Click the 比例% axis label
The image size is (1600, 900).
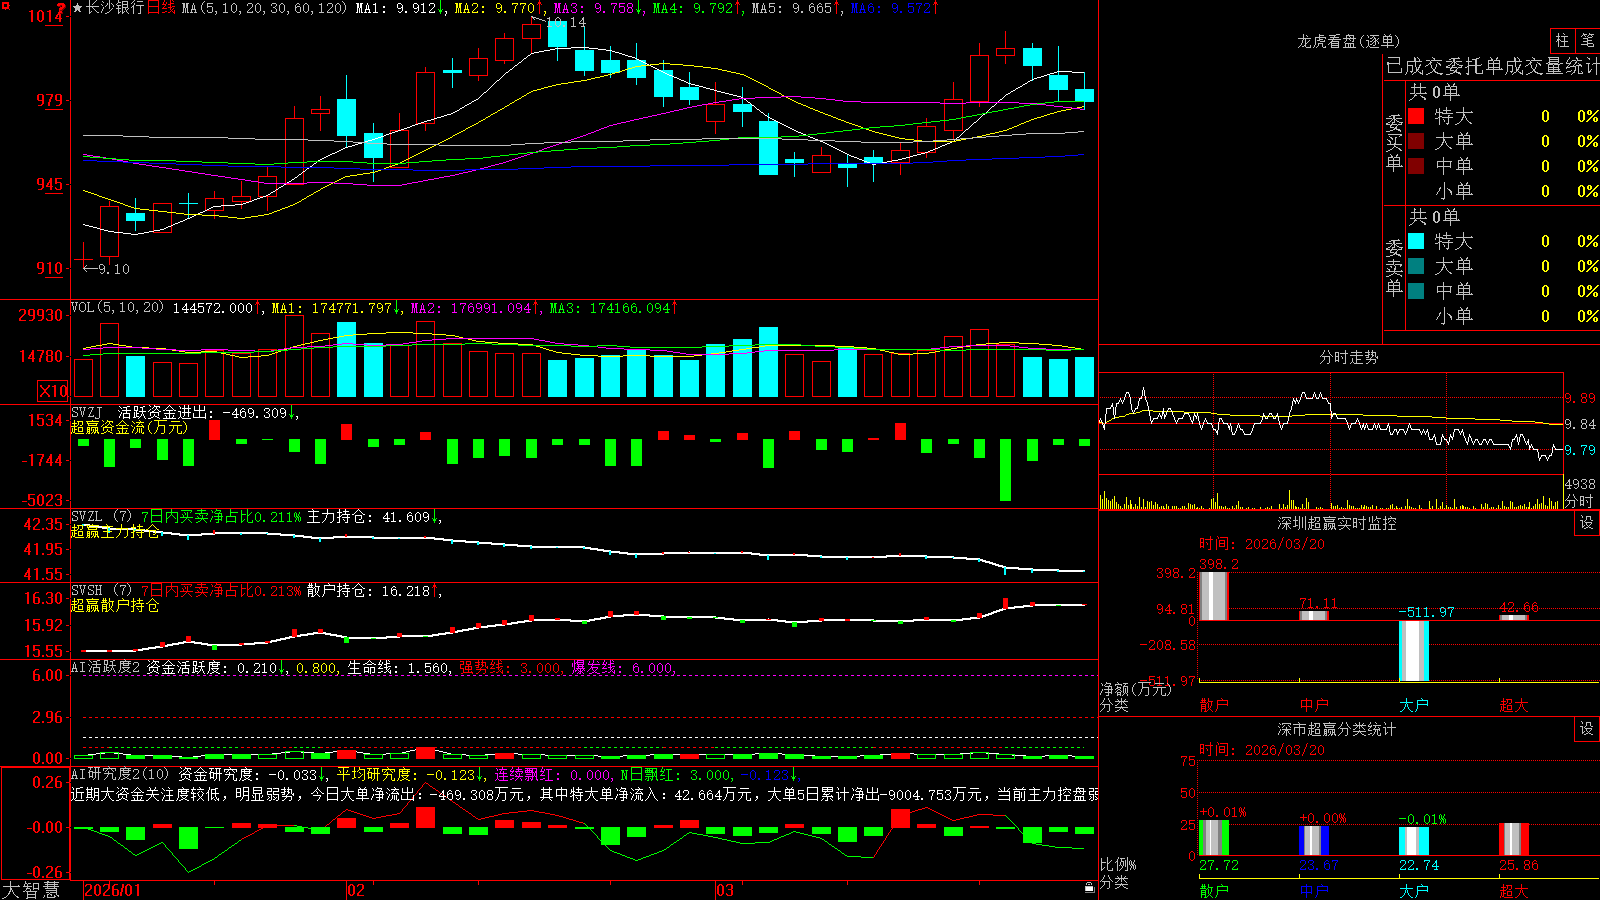click(x=1118, y=865)
